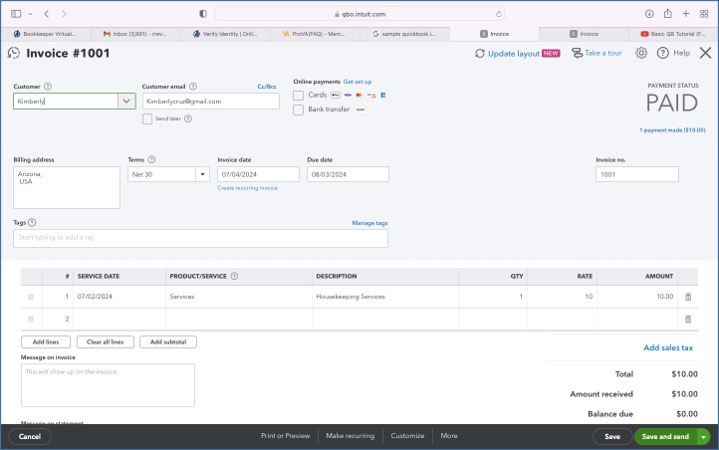This screenshot has width=719, height=450.
Task: Open the Cc/Bcc link
Action: click(267, 86)
